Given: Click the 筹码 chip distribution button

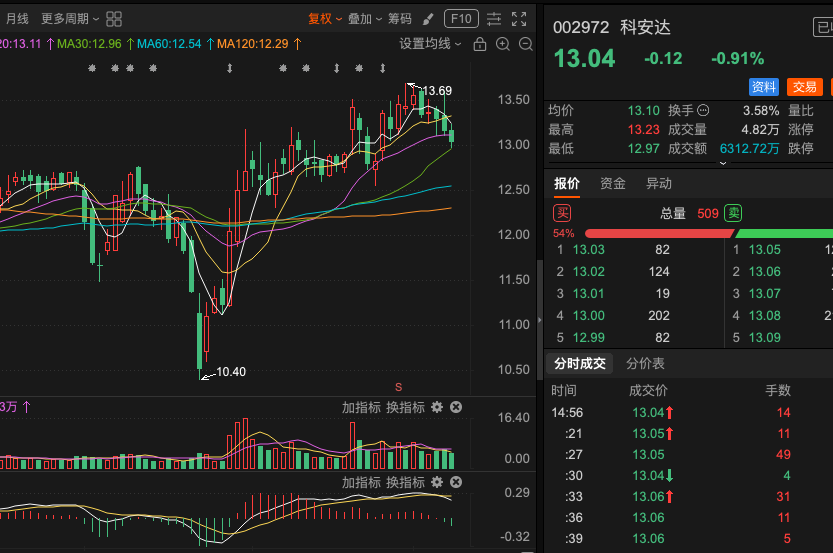Looking at the screenshot, I should 400,19.
